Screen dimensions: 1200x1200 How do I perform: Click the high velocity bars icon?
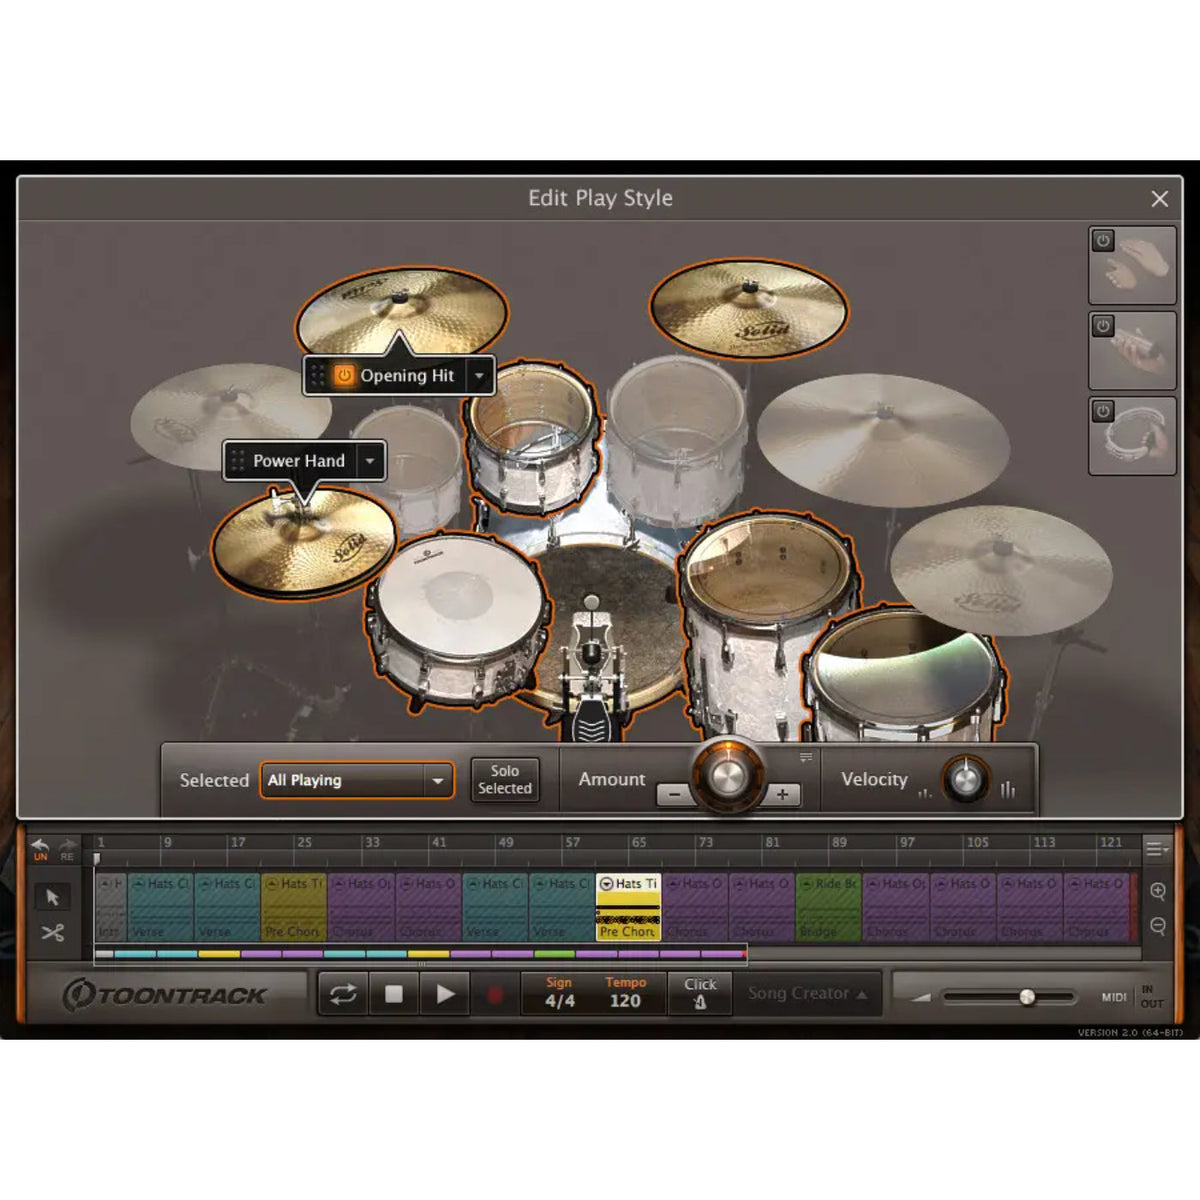point(1007,789)
